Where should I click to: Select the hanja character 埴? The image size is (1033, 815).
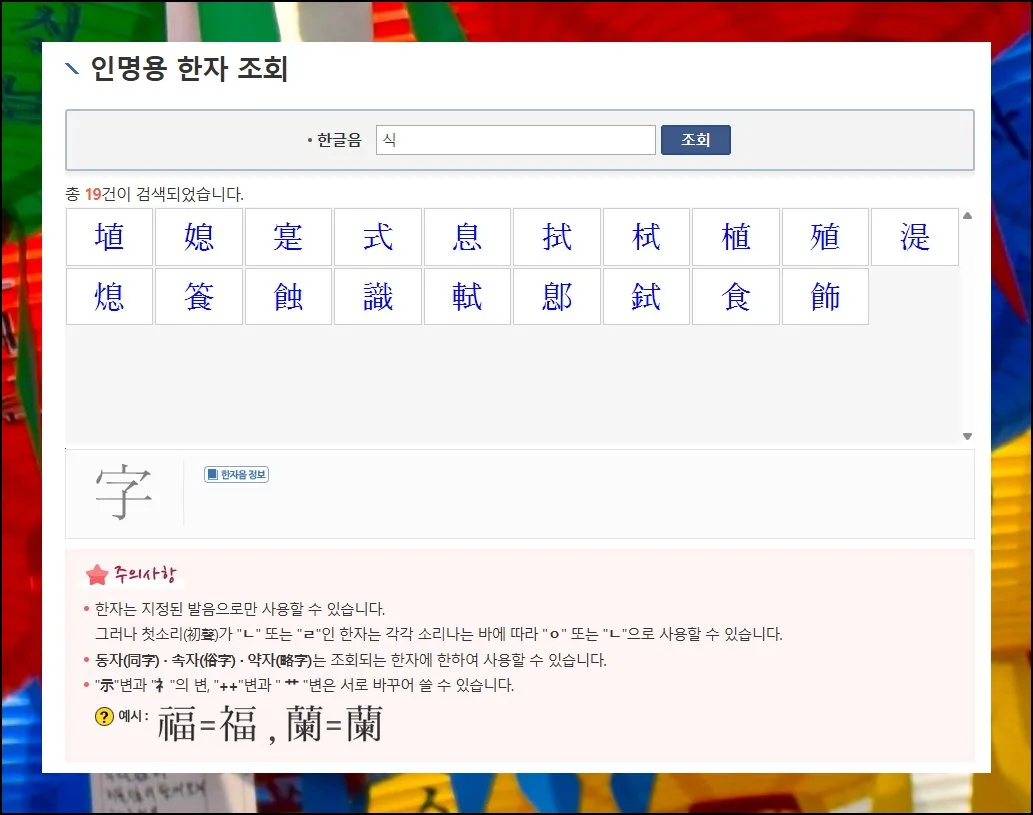tap(109, 237)
